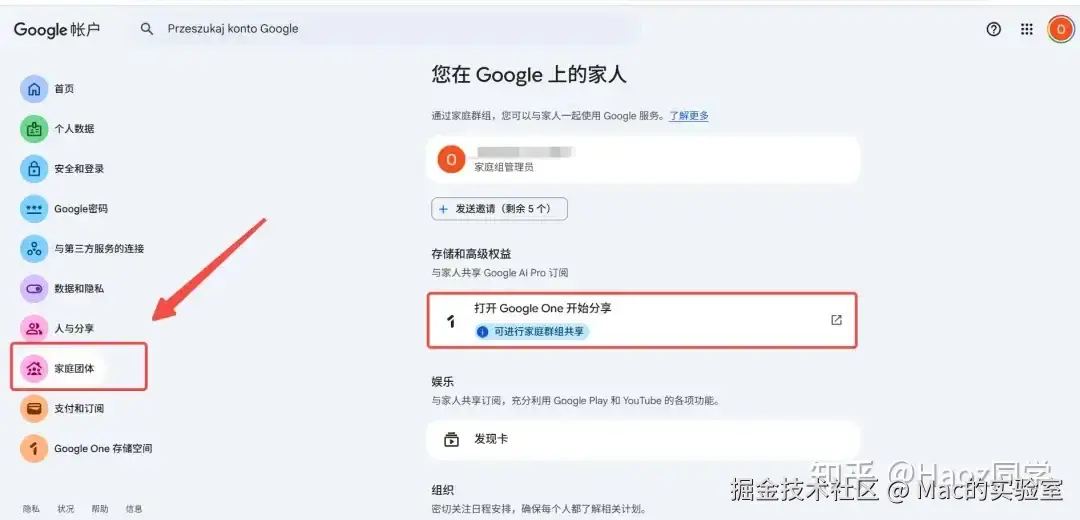1080x520 pixels.
Task: Select 人与分享 people icon
Action: pyautogui.click(x=34, y=328)
